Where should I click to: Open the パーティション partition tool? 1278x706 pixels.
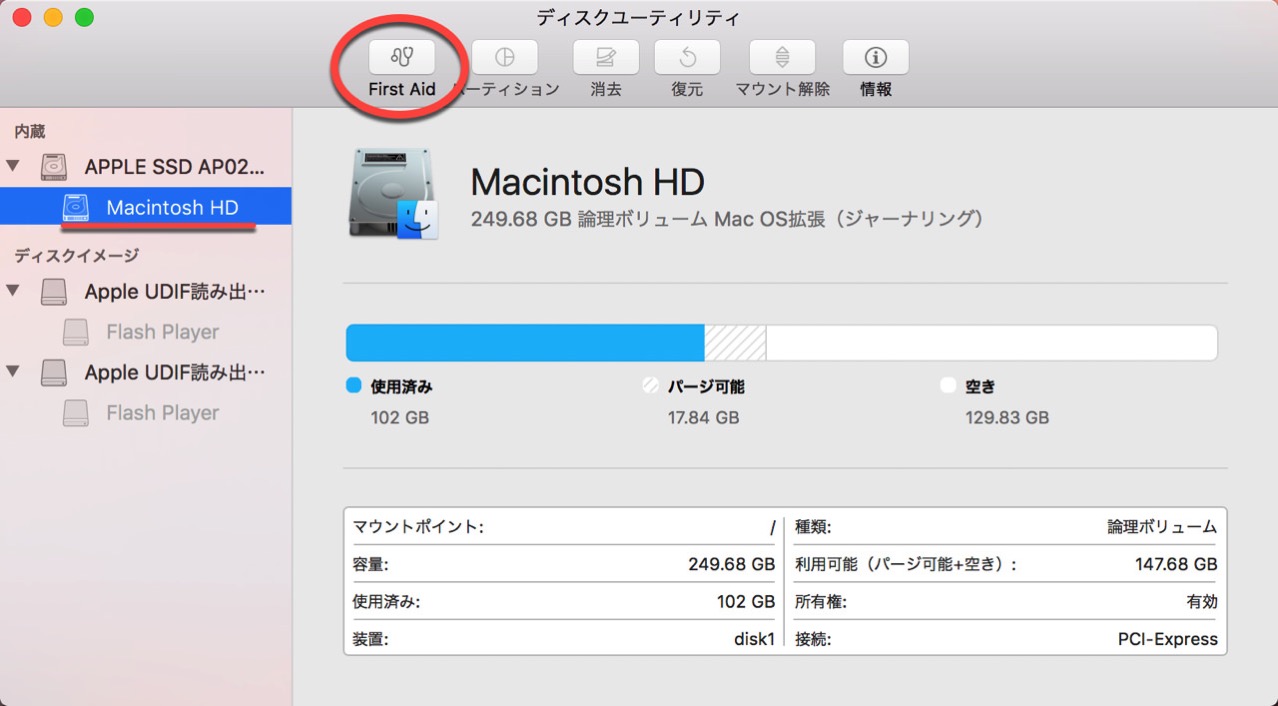click(x=505, y=57)
